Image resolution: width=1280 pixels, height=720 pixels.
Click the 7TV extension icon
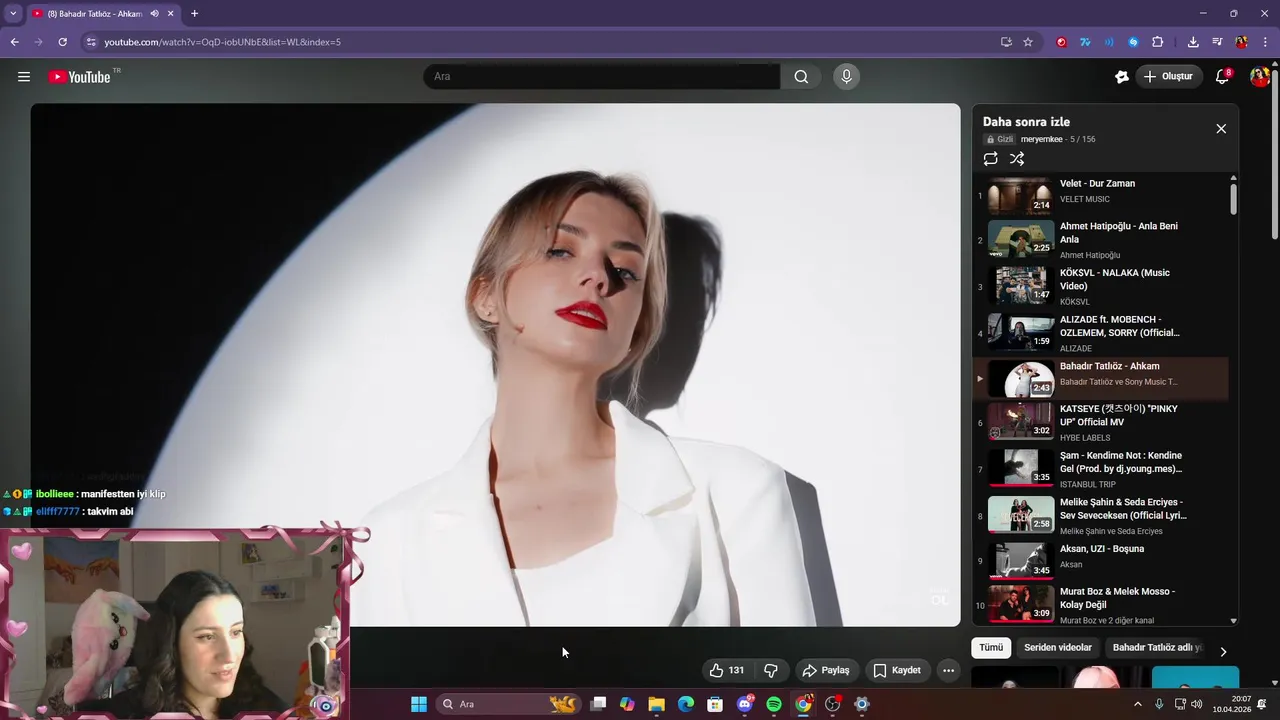(x=1085, y=42)
